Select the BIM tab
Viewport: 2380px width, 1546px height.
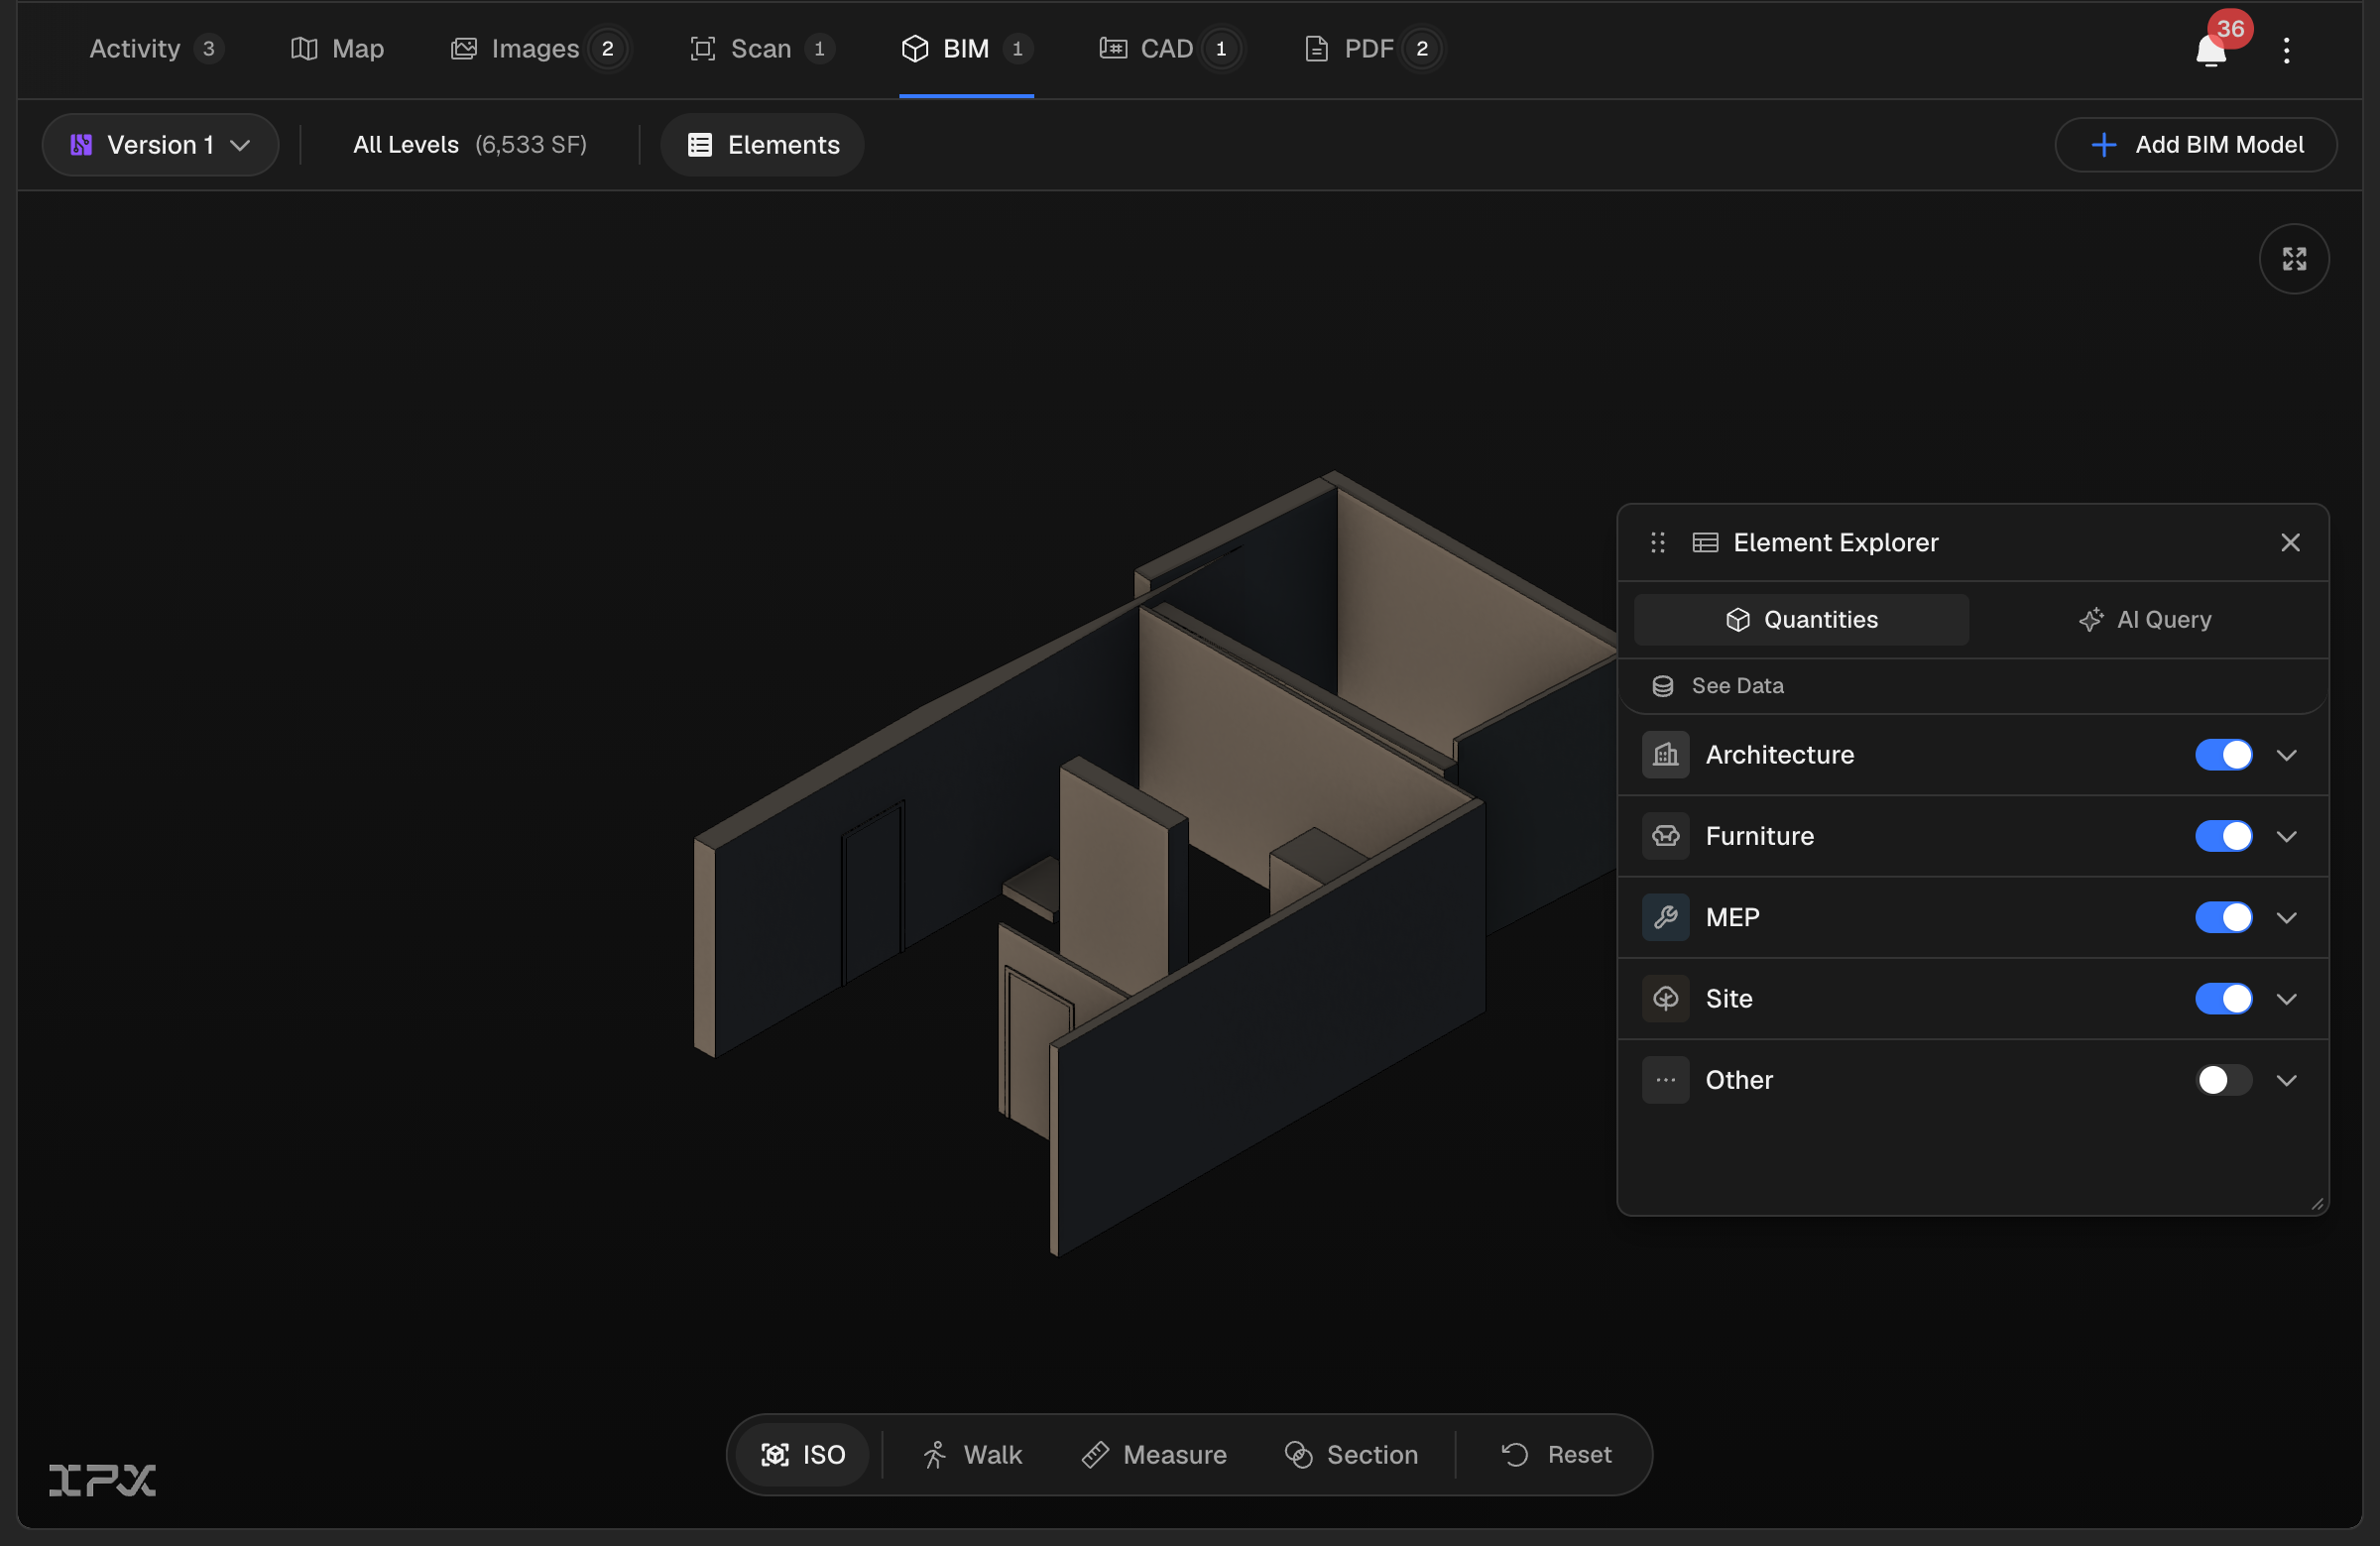(x=966, y=49)
